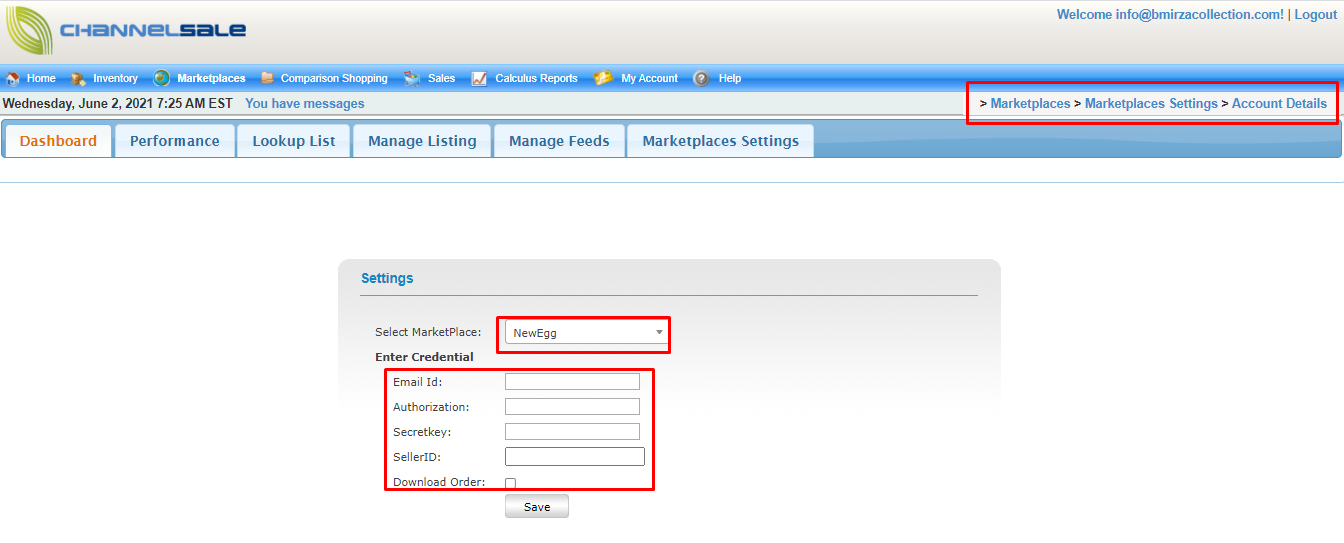This screenshot has height=543, width=1344.
Task: Click Marketplaces breadcrumb link
Action: (1030, 104)
